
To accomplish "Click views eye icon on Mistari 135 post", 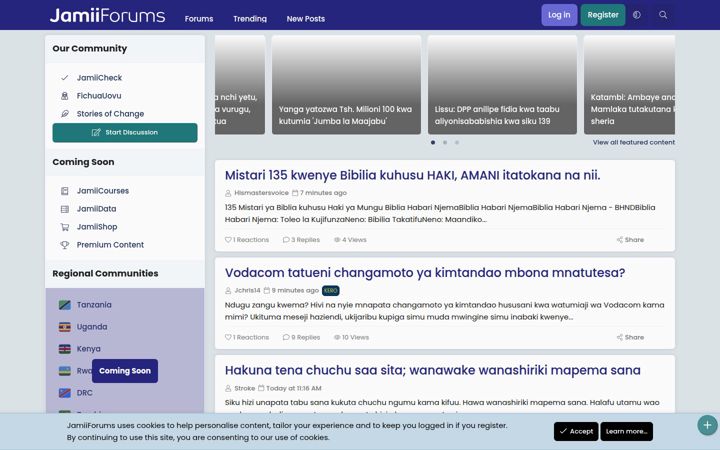I will [x=337, y=240].
